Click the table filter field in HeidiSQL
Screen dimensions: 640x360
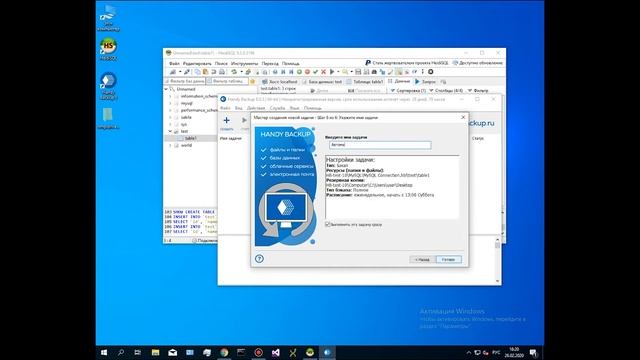click(227, 81)
